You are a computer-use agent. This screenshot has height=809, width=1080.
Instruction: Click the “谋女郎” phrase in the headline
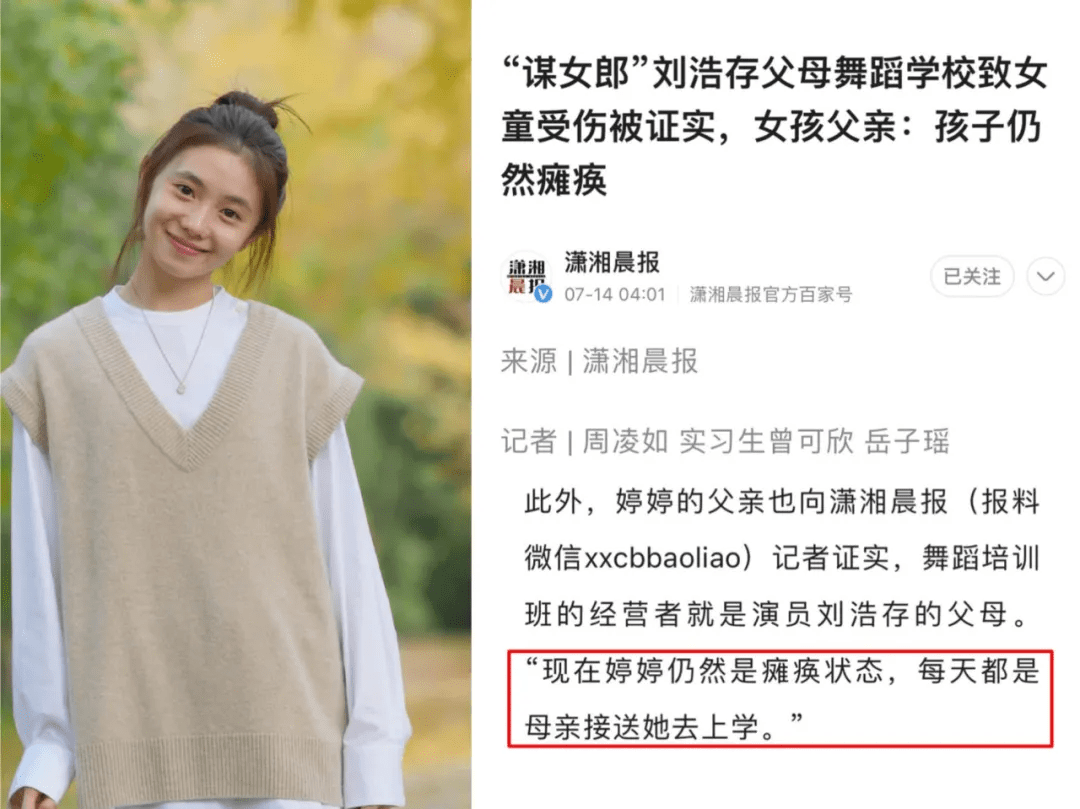[x=577, y=73]
